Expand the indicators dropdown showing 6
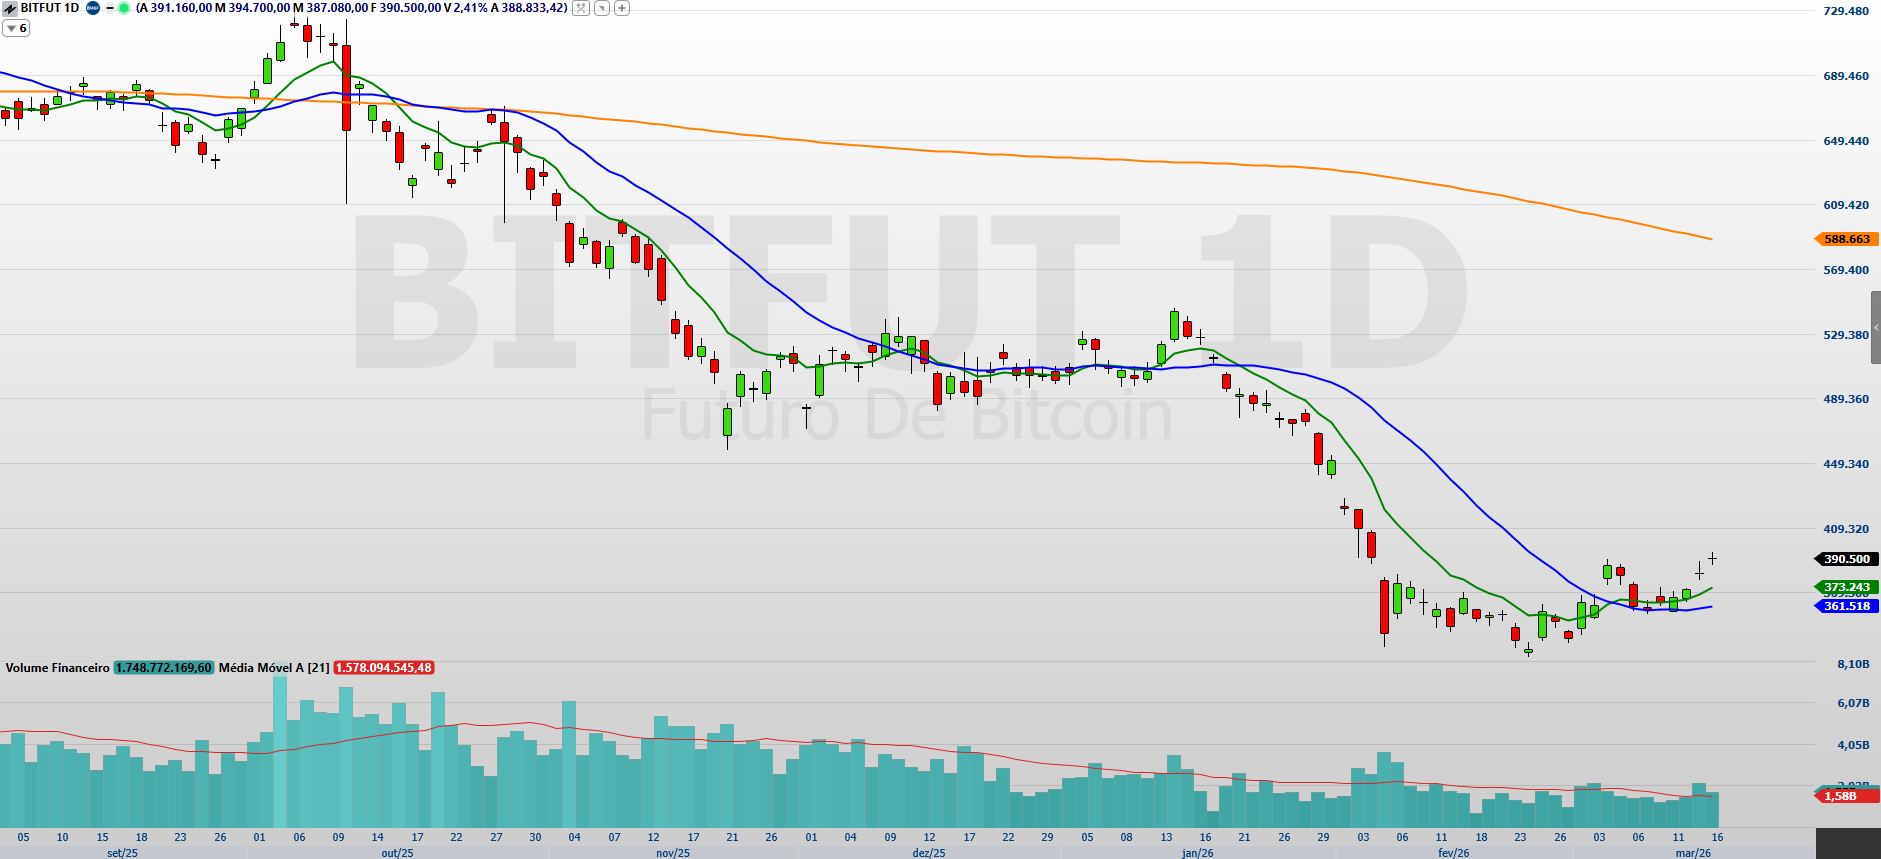Screen dimensions: 1881x859 pyautogui.click(x=16, y=28)
